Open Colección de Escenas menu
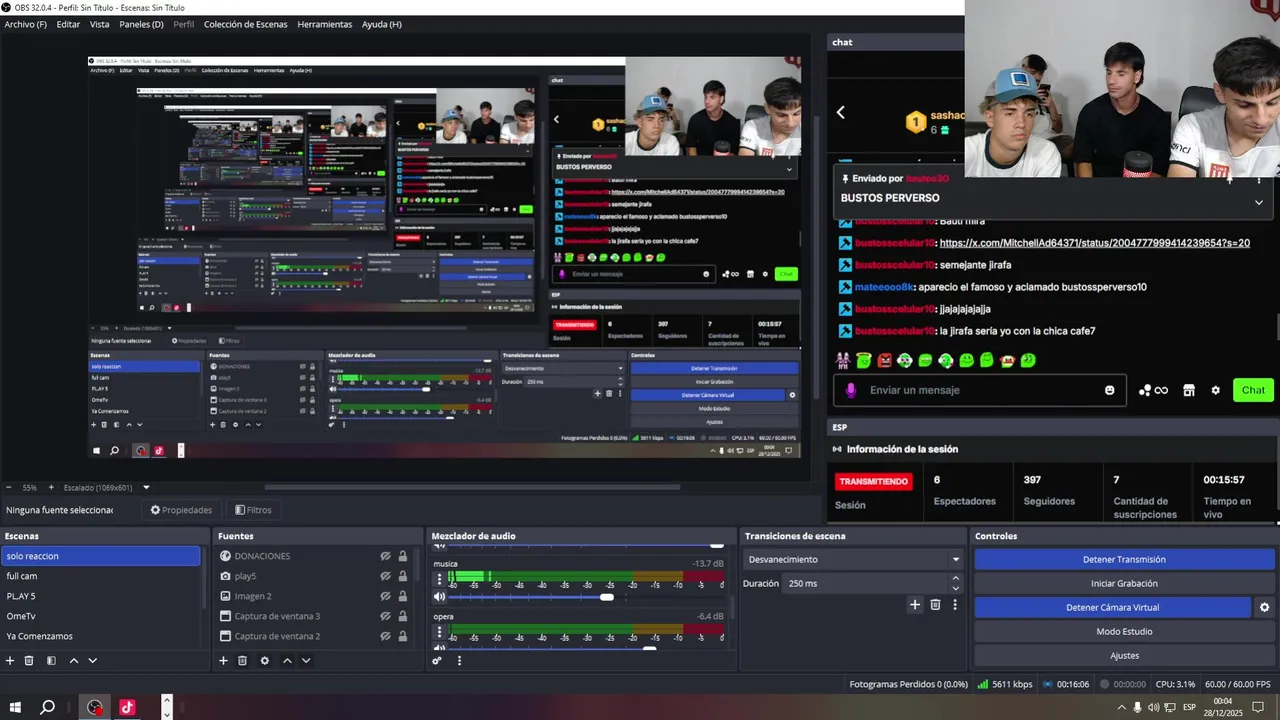The image size is (1280, 720). (x=246, y=24)
